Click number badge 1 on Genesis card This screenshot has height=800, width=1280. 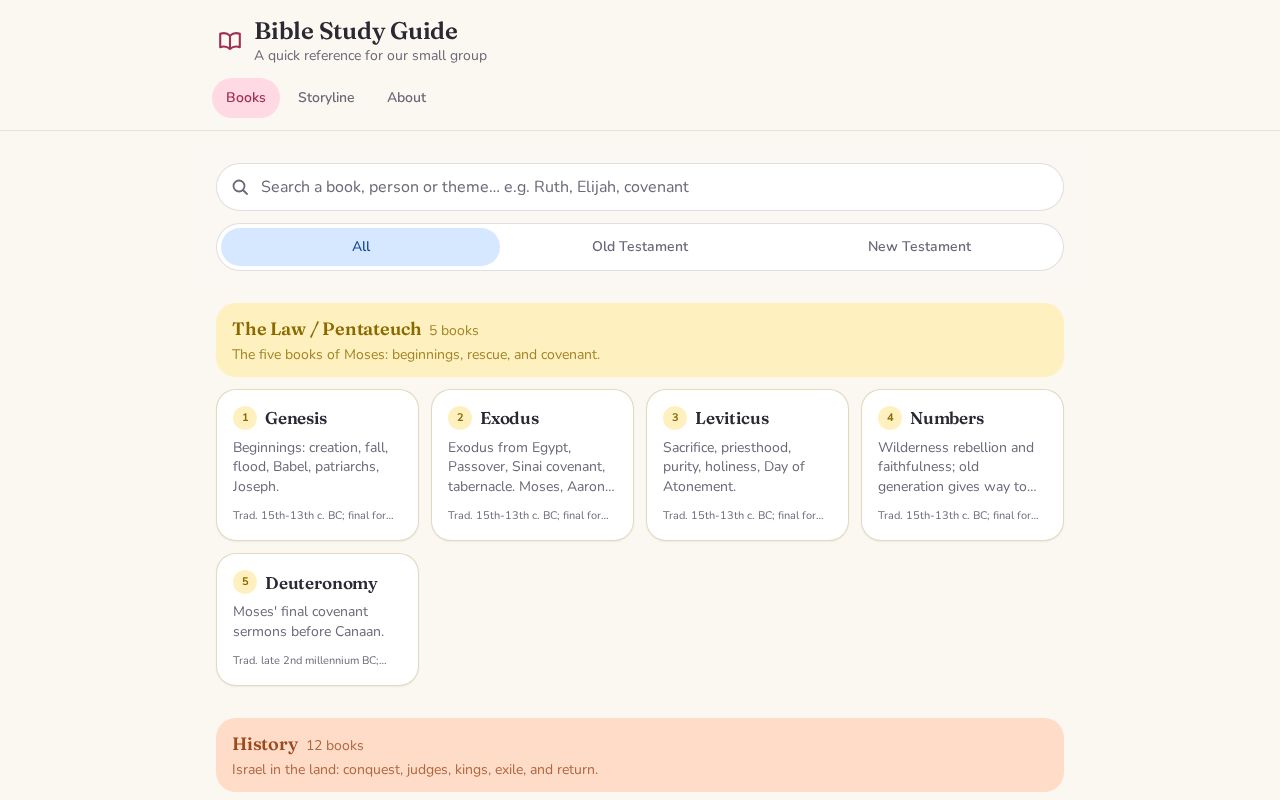coord(245,418)
